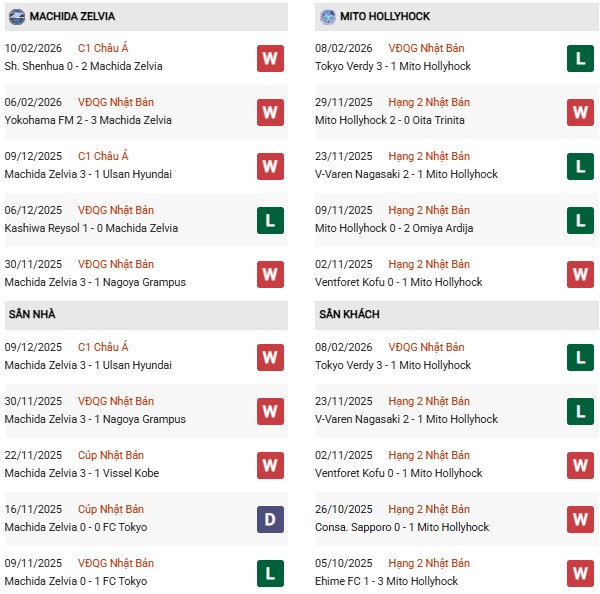Click the W badge for Oita Trinita match
Screen dimensions: 600x594
click(581, 112)
